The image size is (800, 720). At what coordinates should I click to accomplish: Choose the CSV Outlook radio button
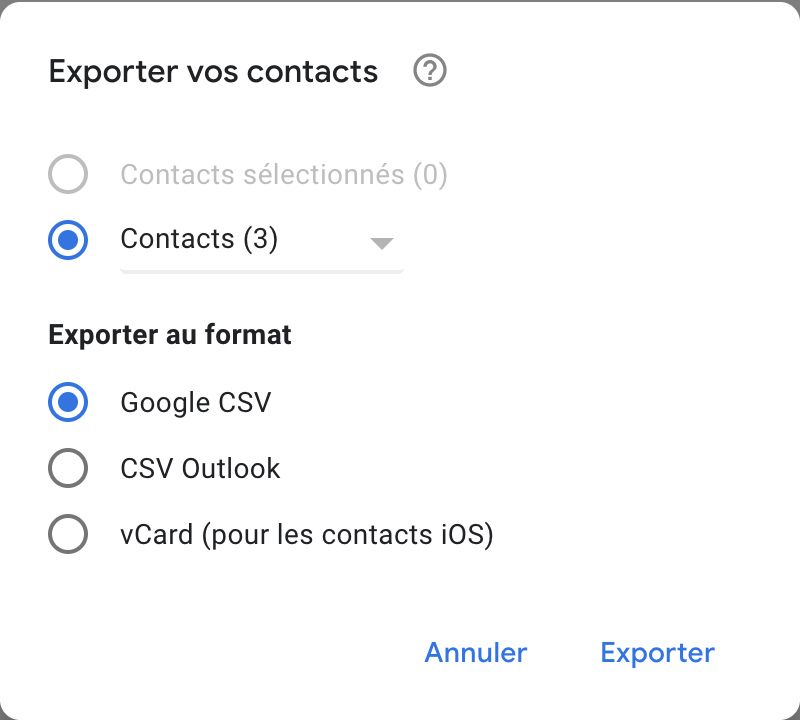[68, 469]
